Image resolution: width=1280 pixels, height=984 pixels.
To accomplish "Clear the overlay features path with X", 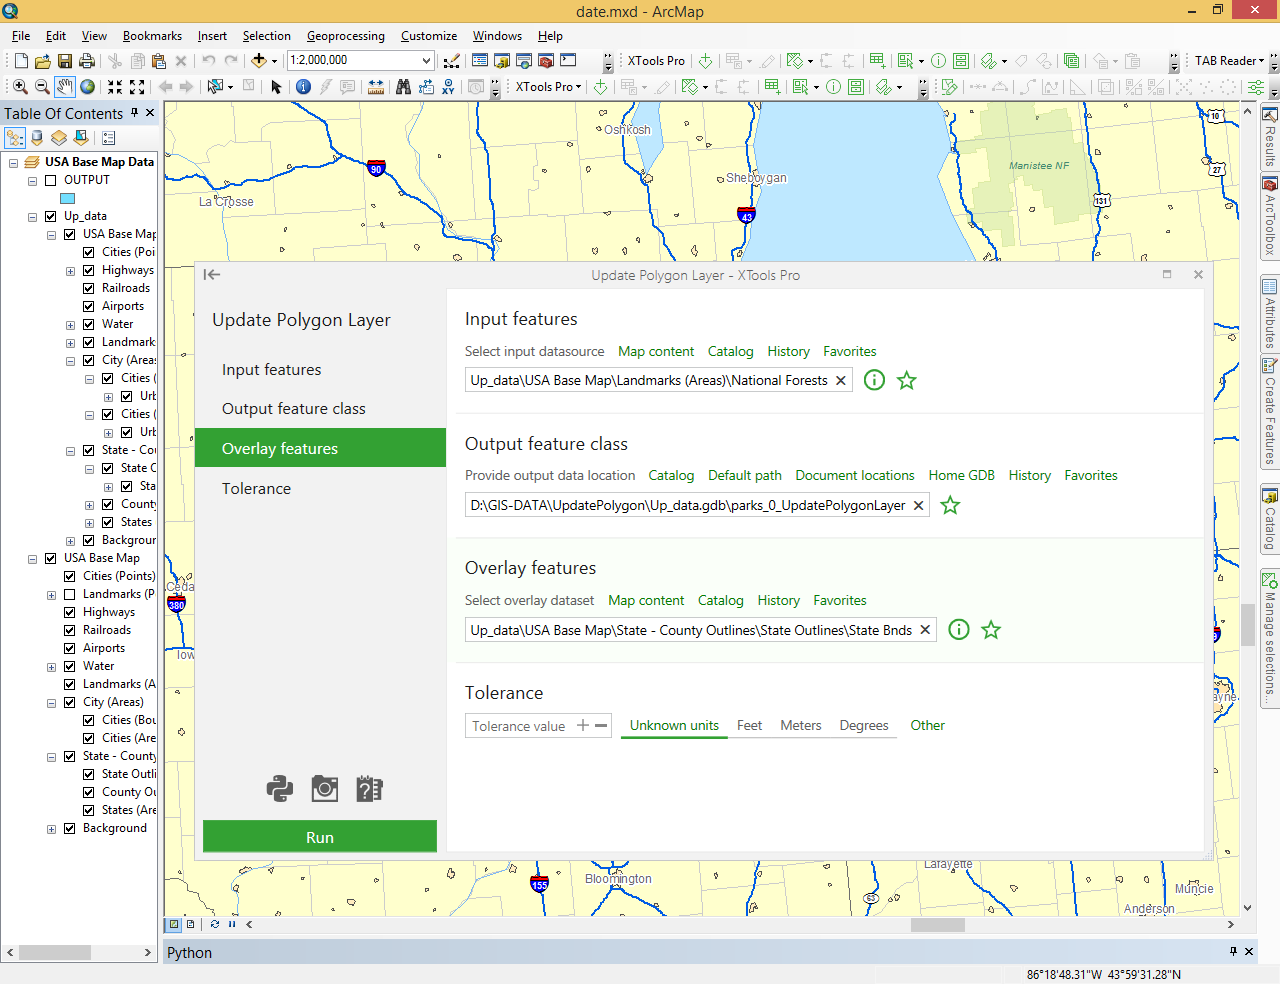I will coord(925,629).
